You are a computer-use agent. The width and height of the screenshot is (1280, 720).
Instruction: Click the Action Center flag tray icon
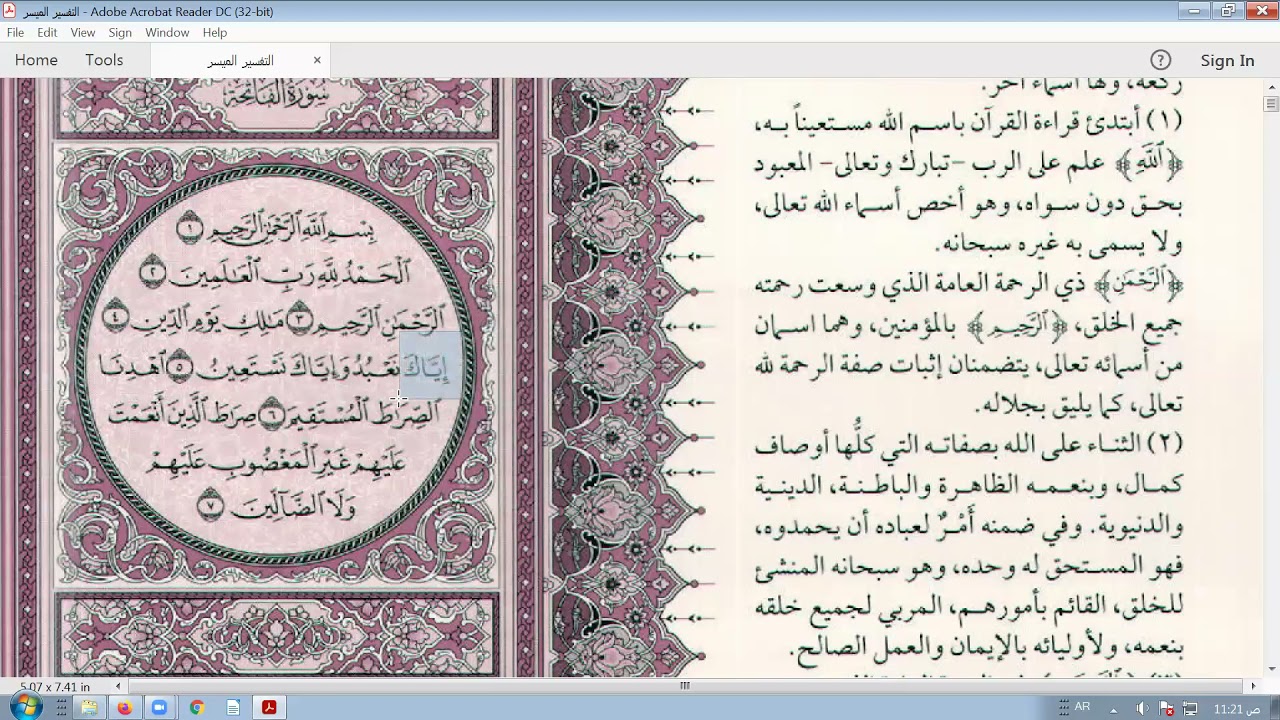click(1166, 709)
